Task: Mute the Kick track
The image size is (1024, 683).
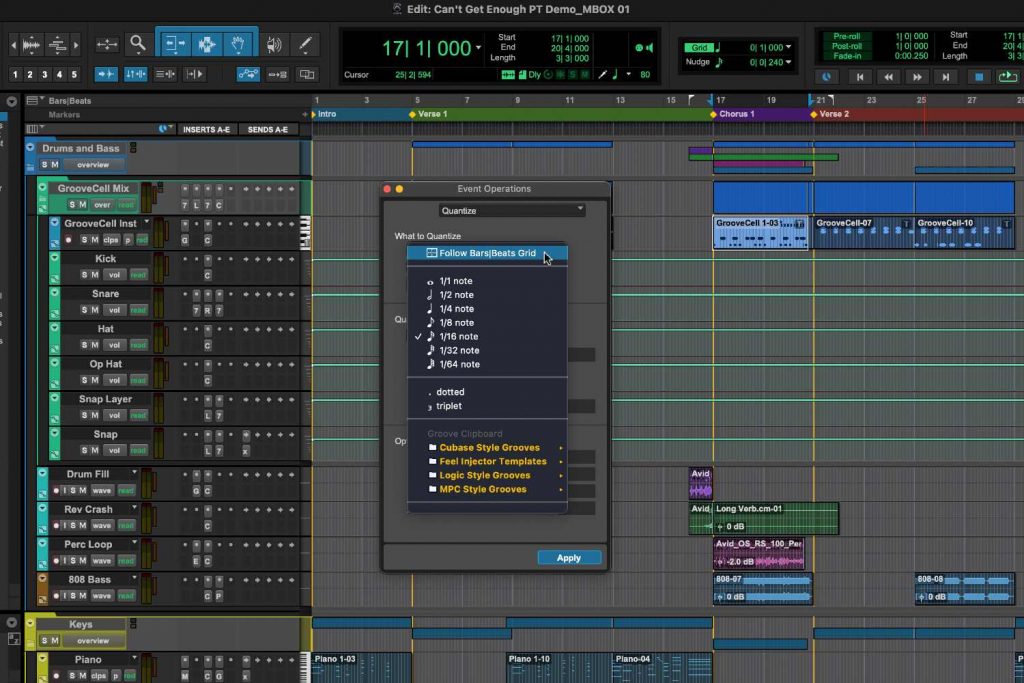Action: [95, 275]
